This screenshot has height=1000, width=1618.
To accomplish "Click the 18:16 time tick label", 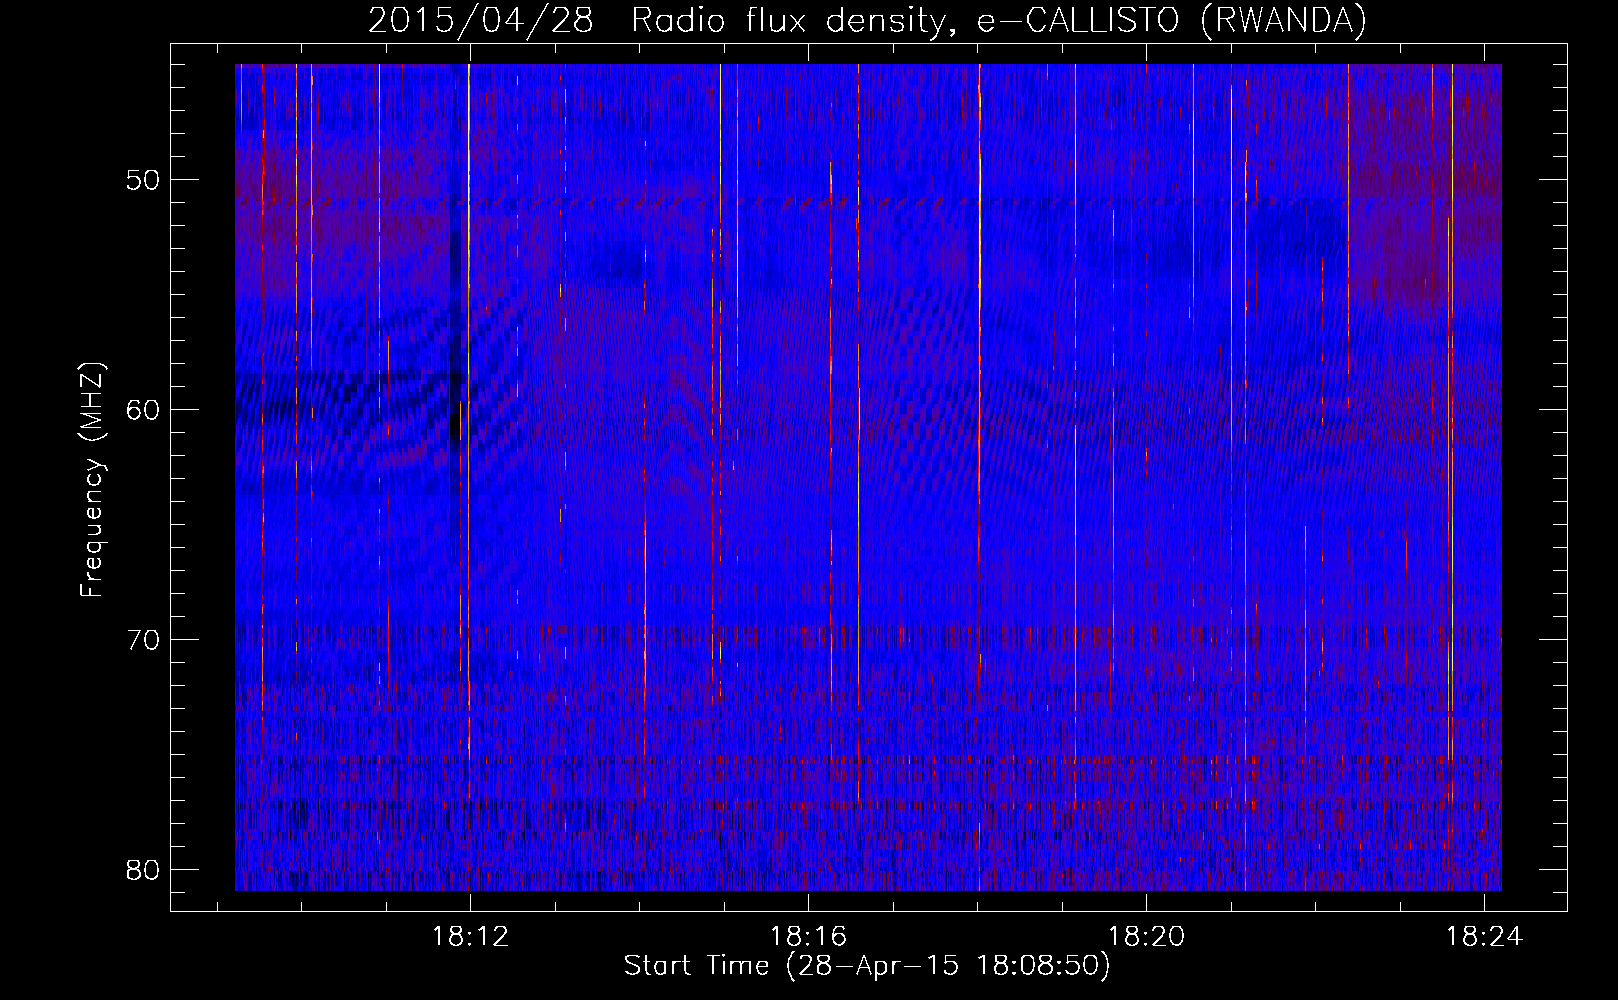I will (x=808, y=936).
